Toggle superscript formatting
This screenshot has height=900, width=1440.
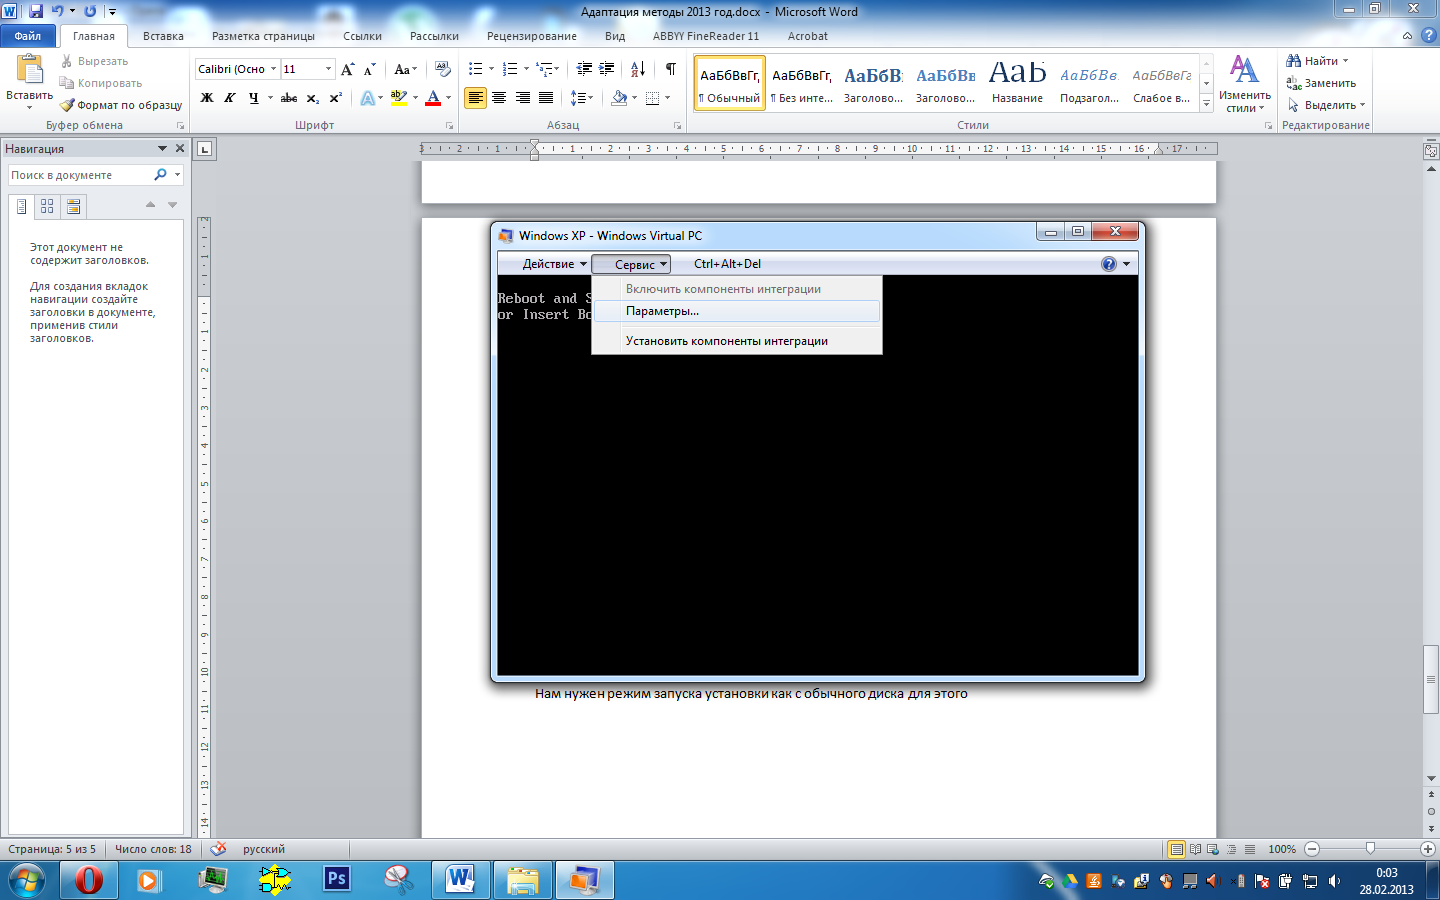(x=335, y=98)
